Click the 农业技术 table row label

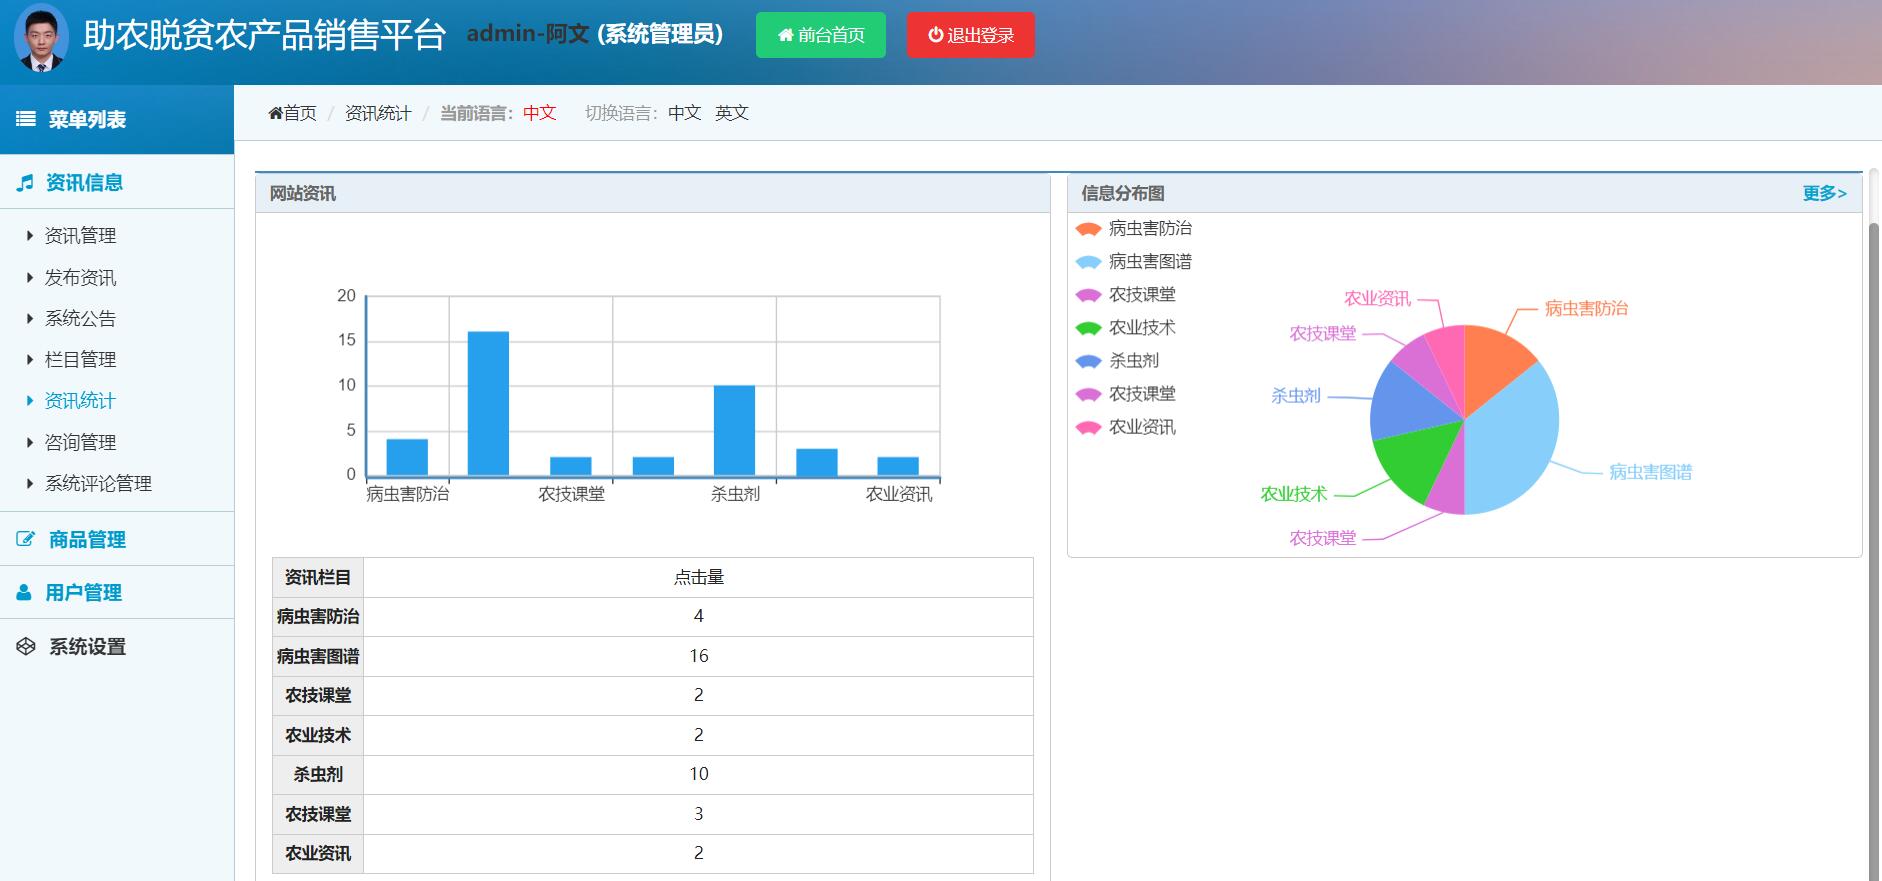[x=318, y=735]
